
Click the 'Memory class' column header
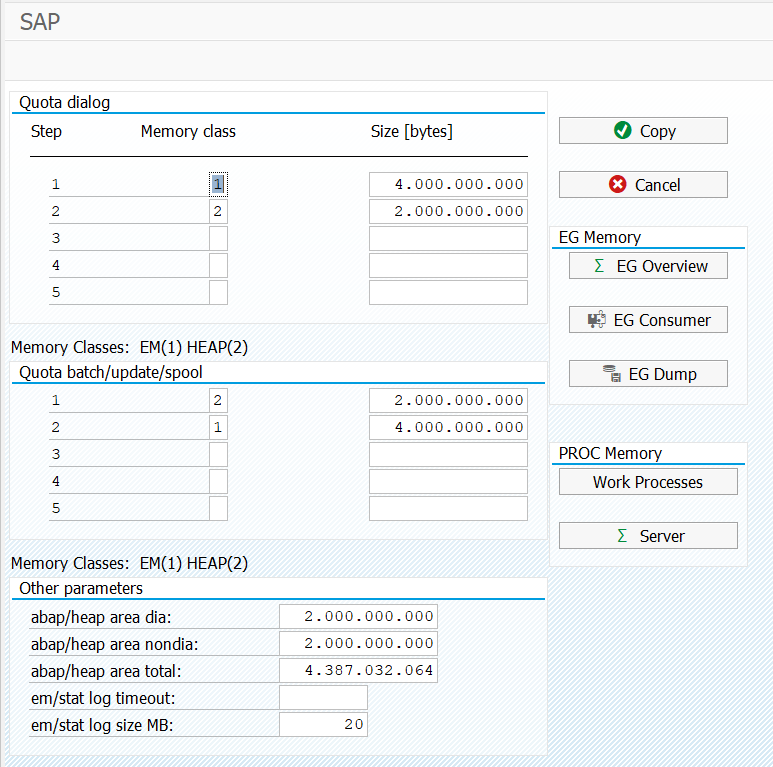pyautogui.click(x=188, y=132)
